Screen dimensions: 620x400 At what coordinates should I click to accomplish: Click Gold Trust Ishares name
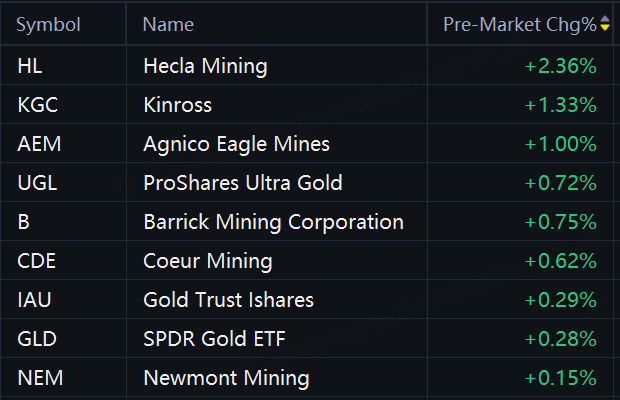[x=228, y=300]
